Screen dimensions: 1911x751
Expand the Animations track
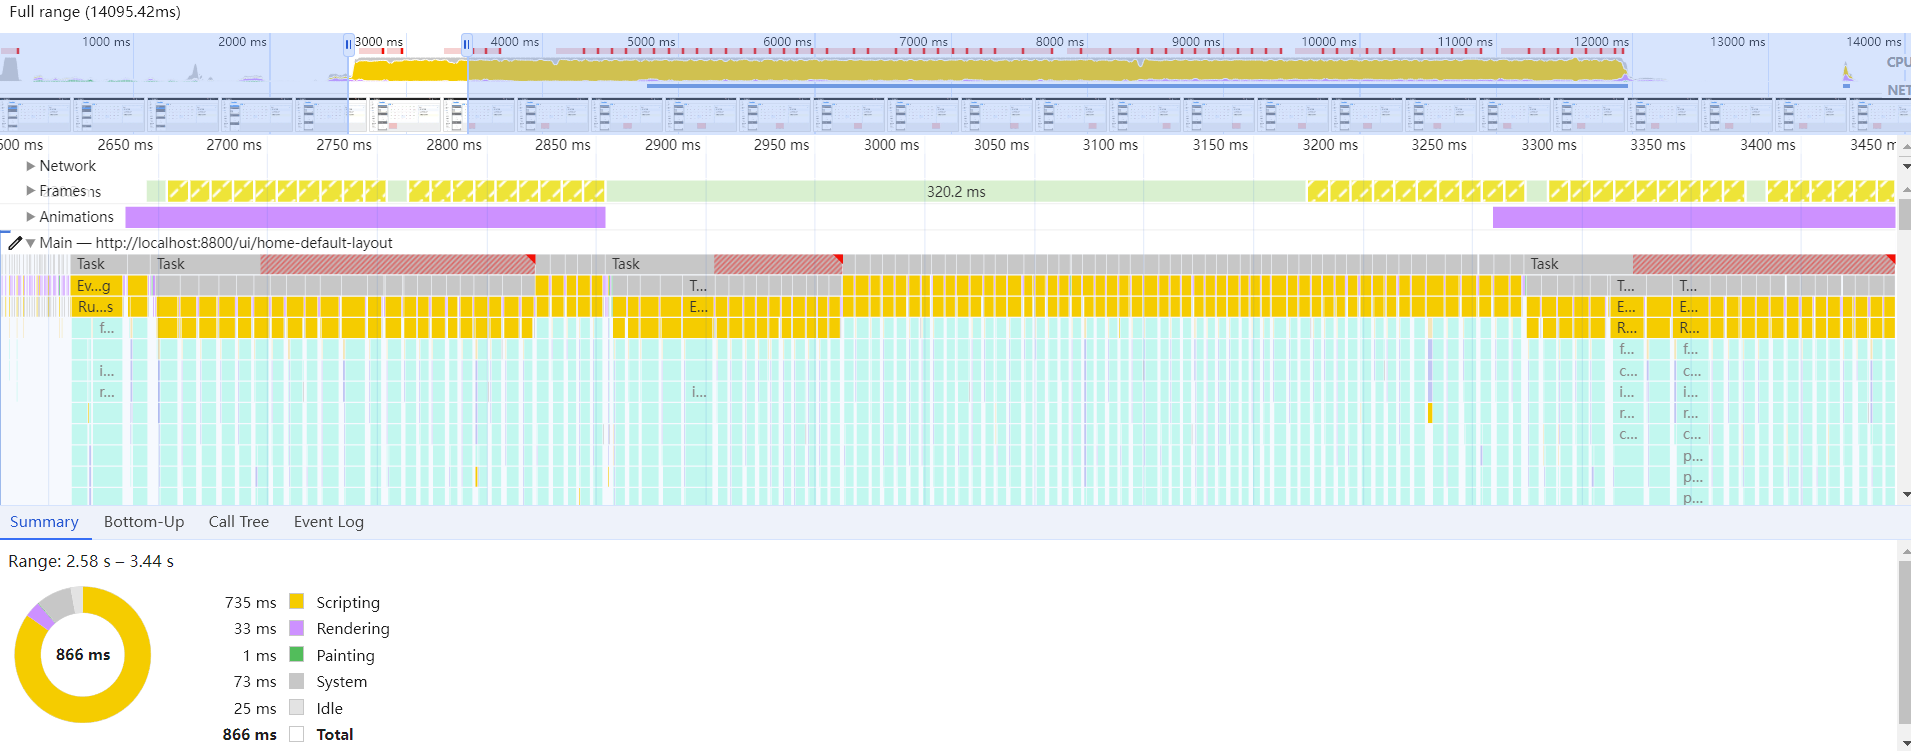(x=31, y=217)
